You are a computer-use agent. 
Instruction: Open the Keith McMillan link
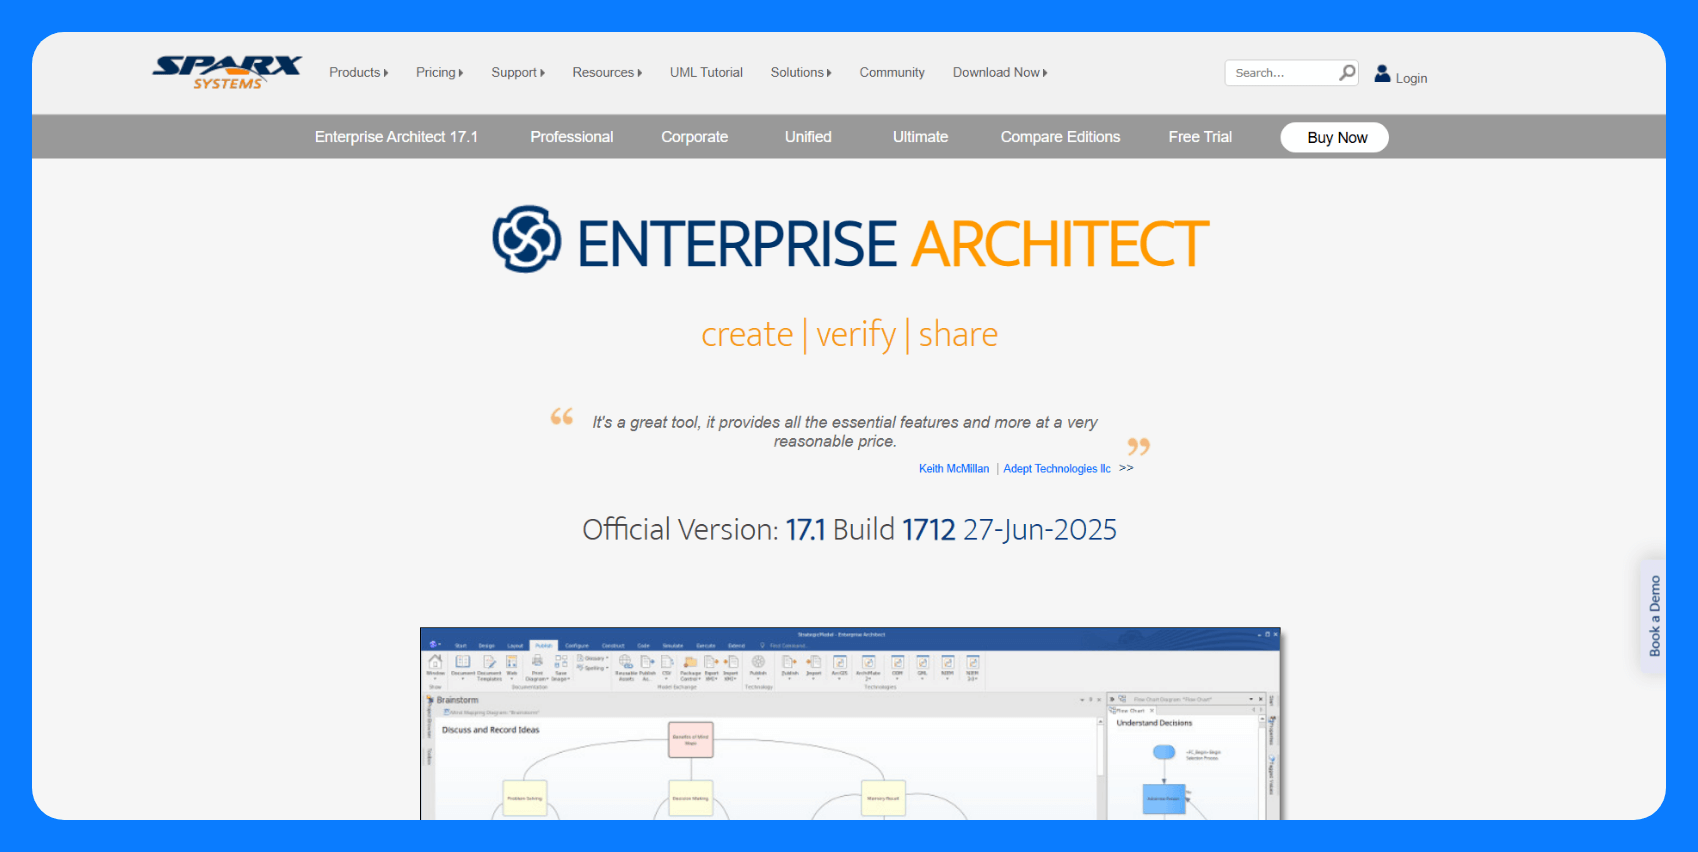coord(954,468)
